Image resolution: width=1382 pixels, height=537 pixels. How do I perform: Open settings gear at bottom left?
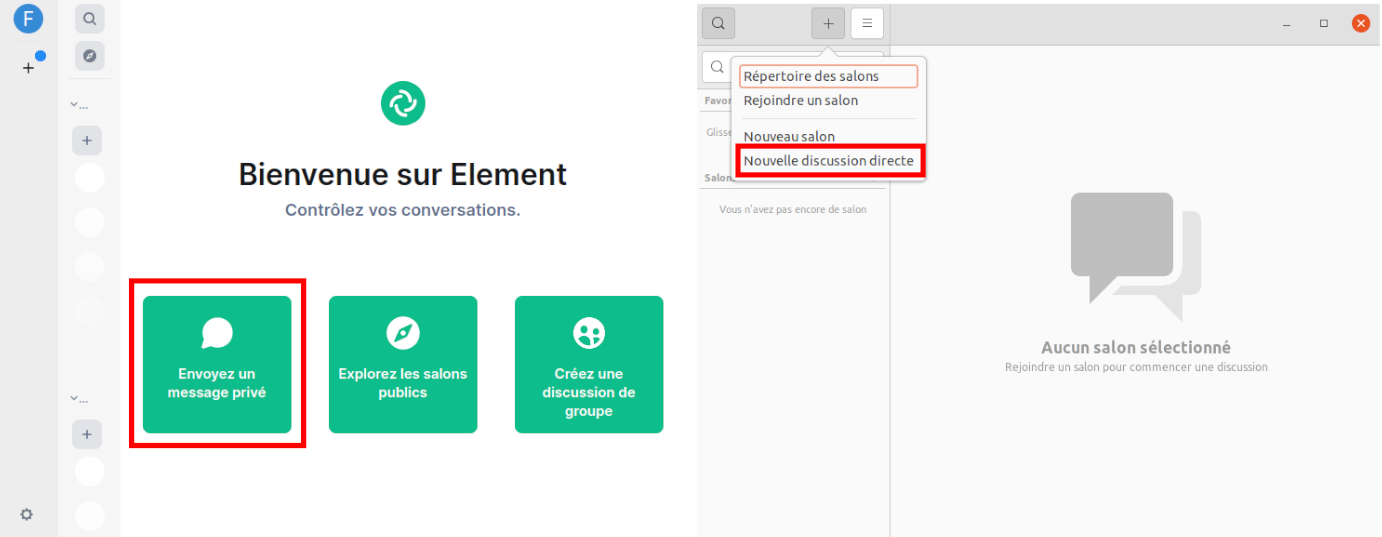pyautogui.click(x=27, y=514)
